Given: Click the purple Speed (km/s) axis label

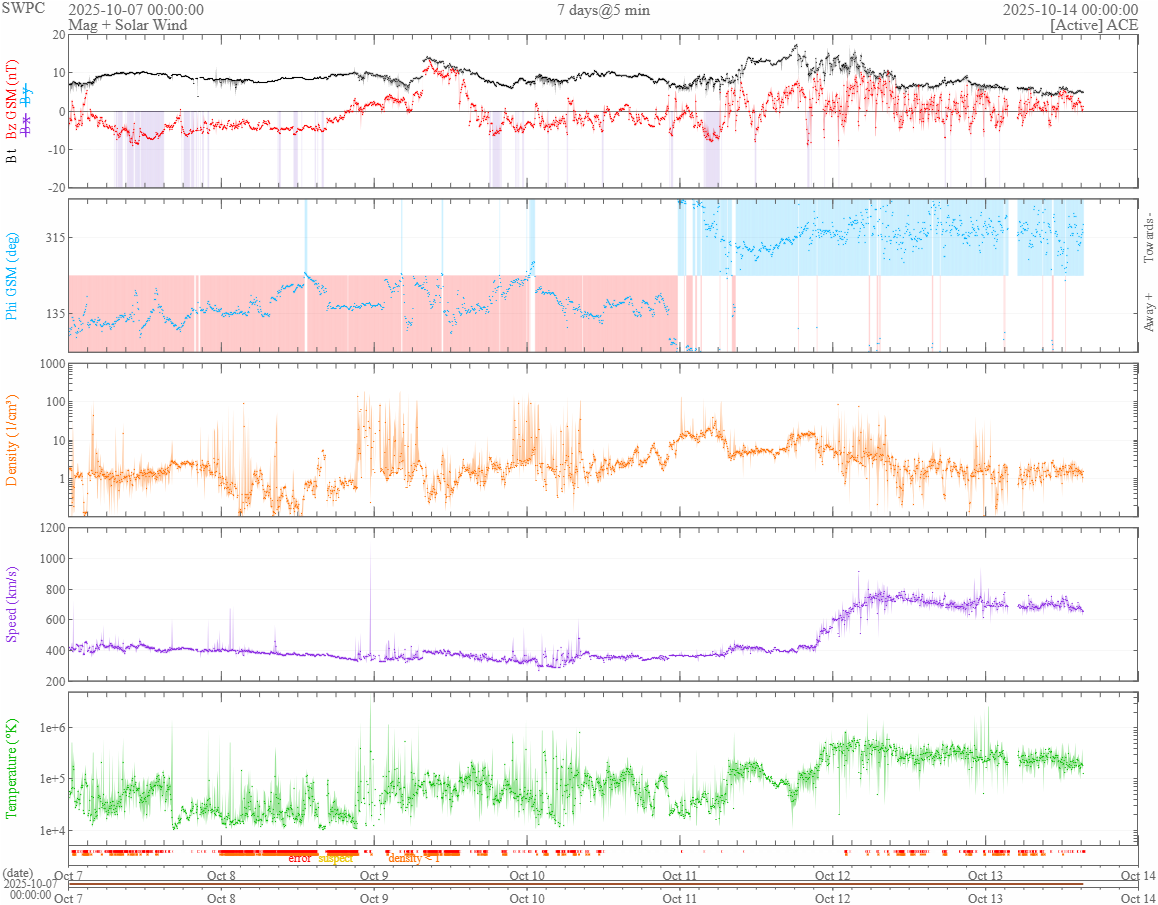Looking at the screenshot, I should pyautogui.click(x=12, y=604).
